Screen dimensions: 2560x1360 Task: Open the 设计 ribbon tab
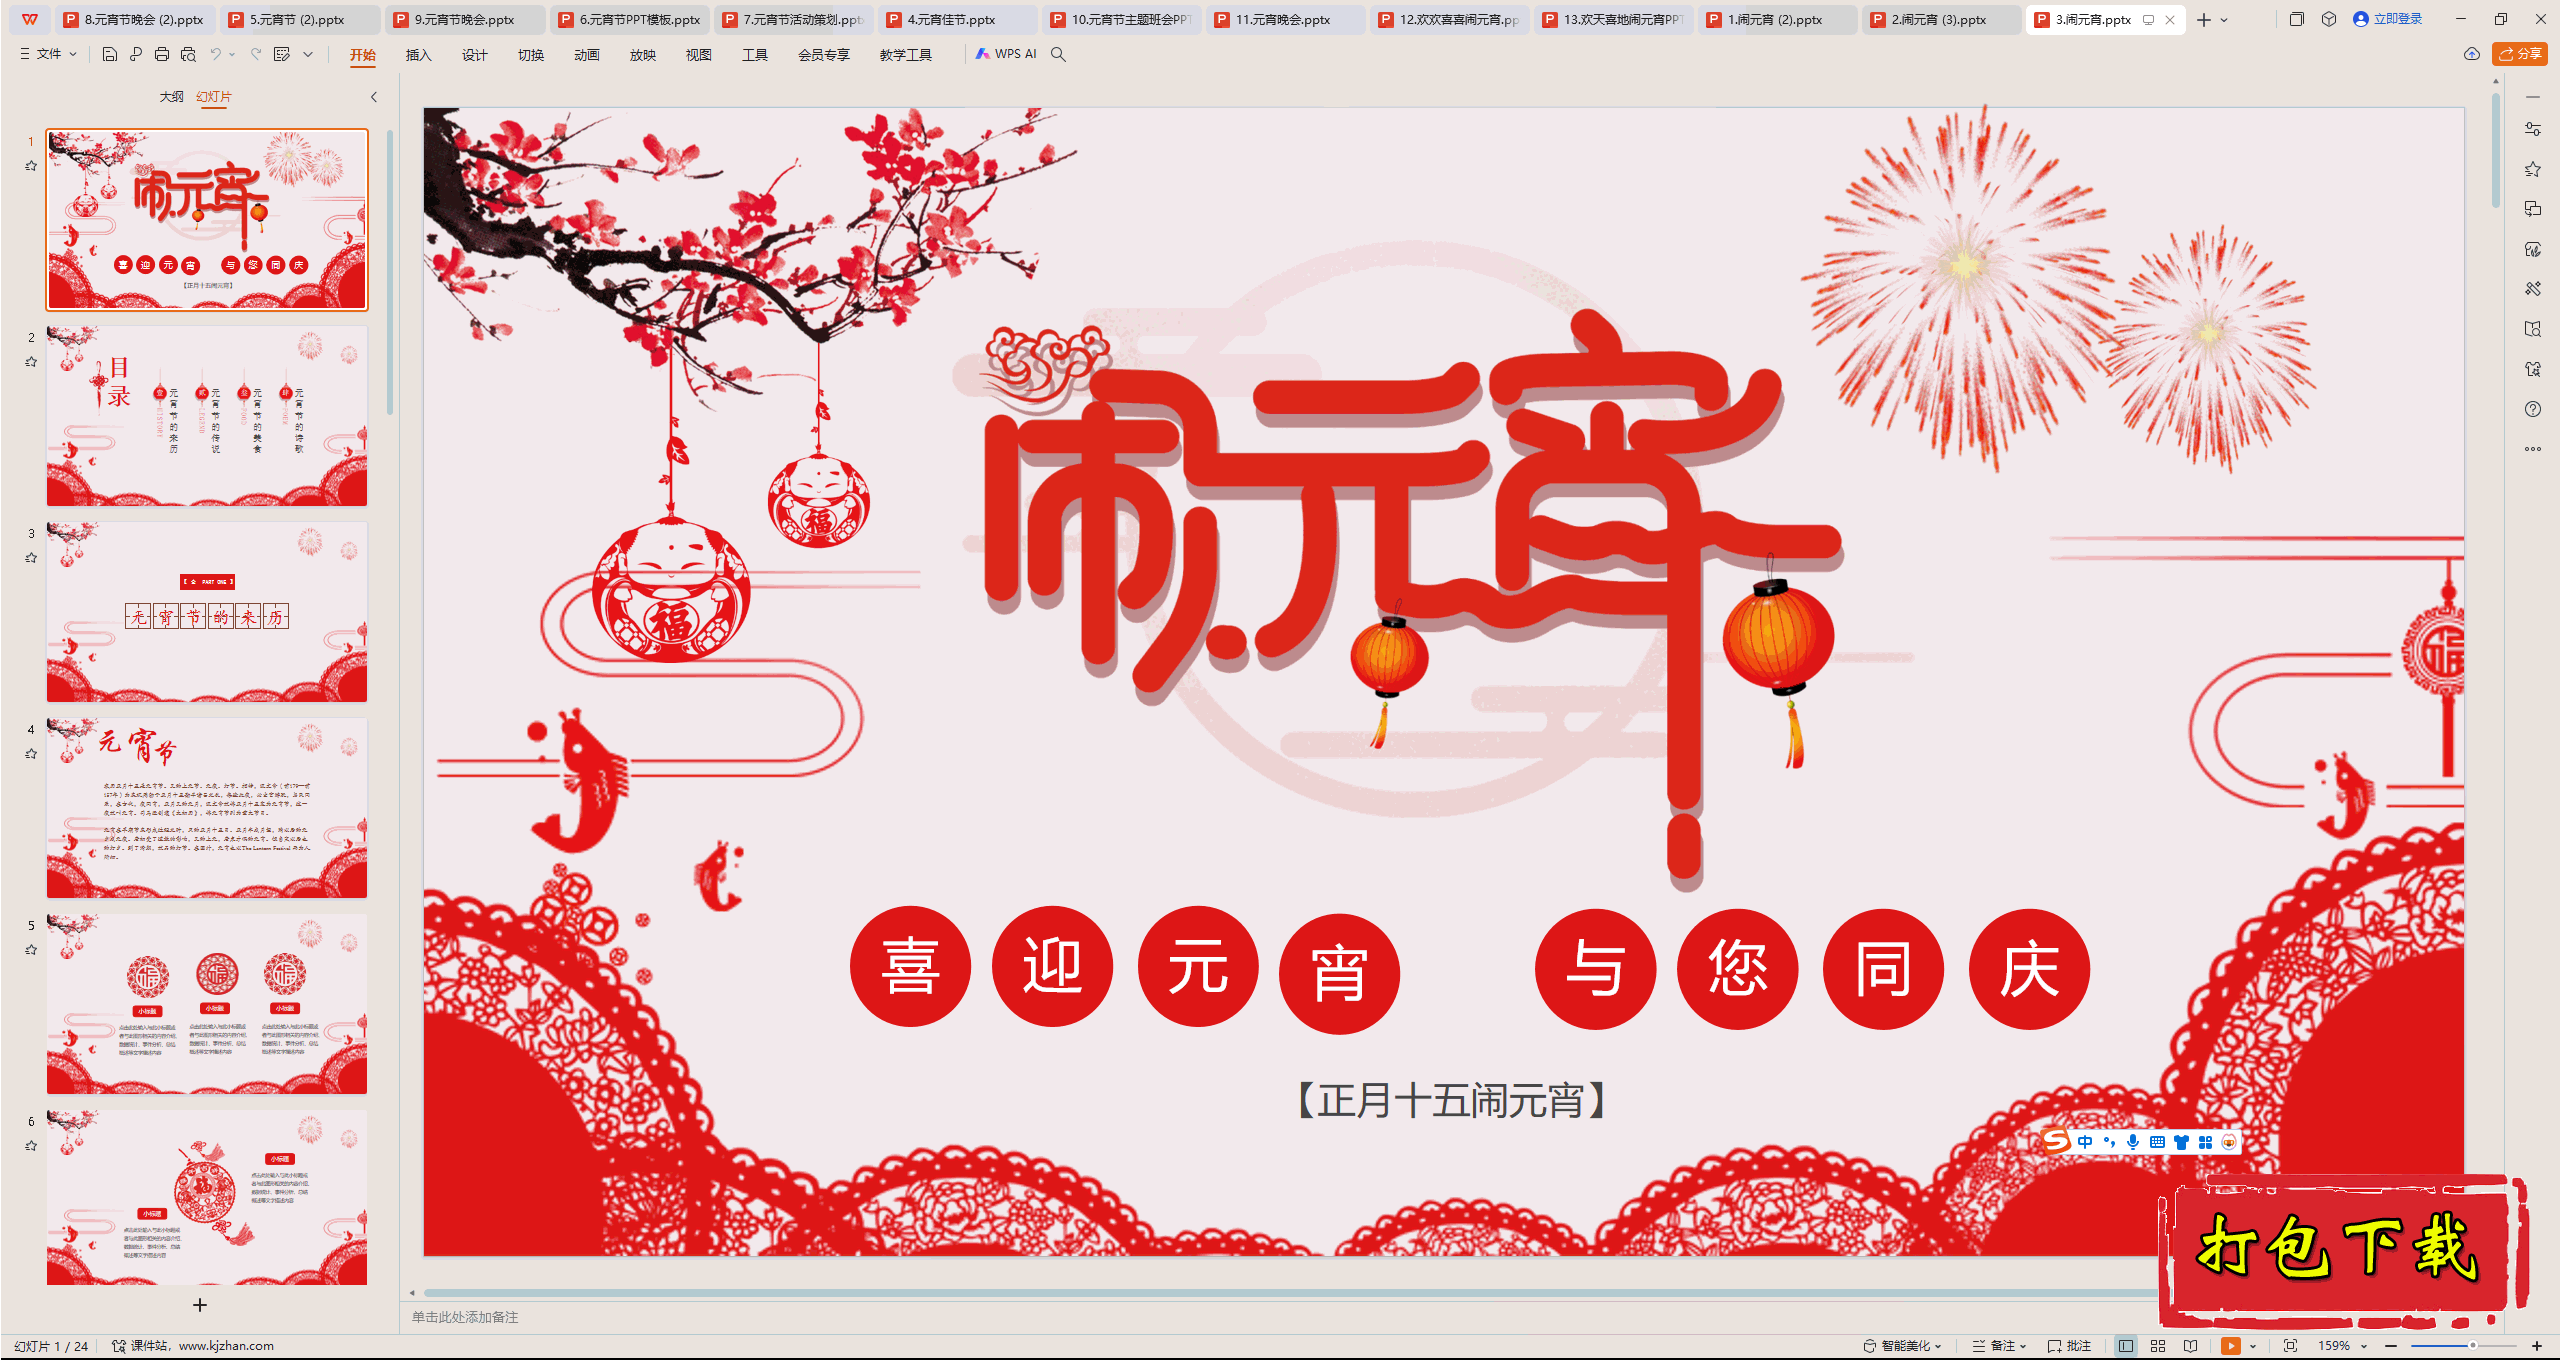[474, 55]
